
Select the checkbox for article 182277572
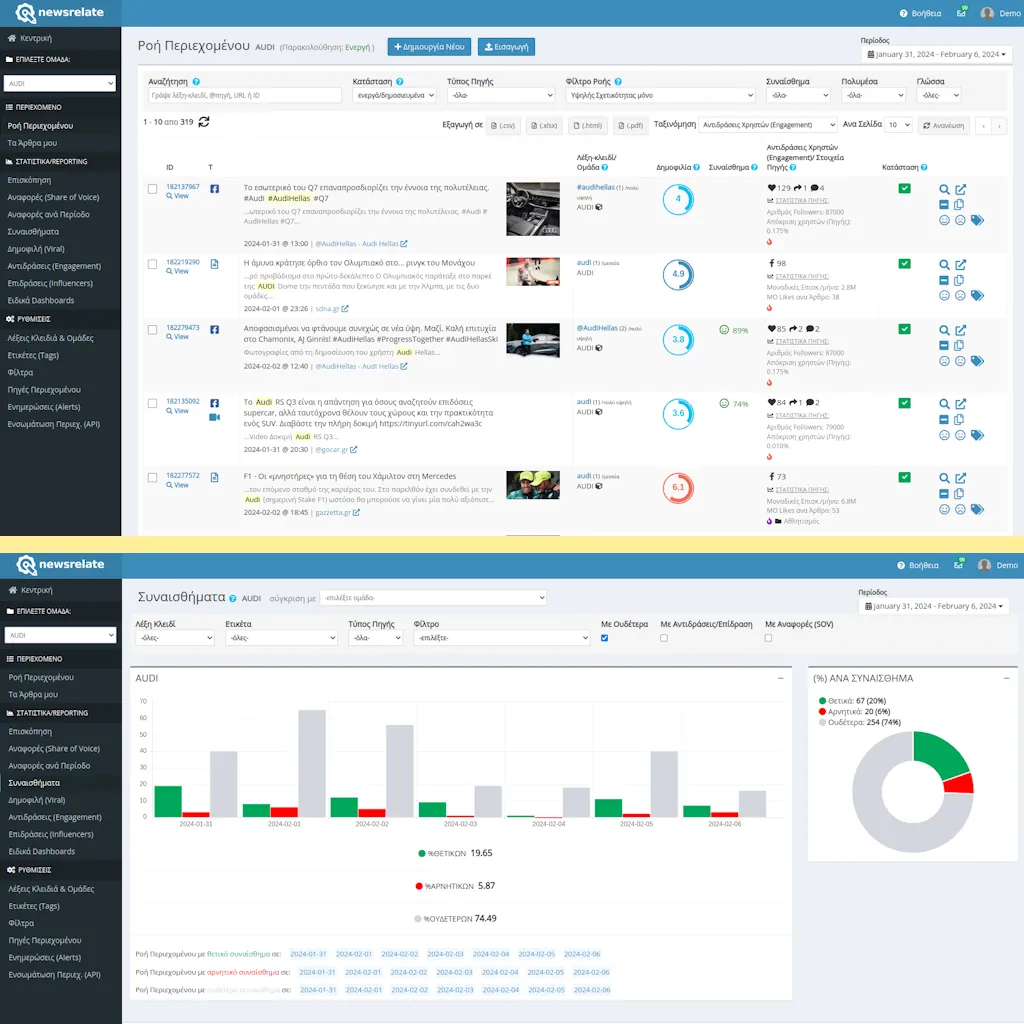coord(152,477)
